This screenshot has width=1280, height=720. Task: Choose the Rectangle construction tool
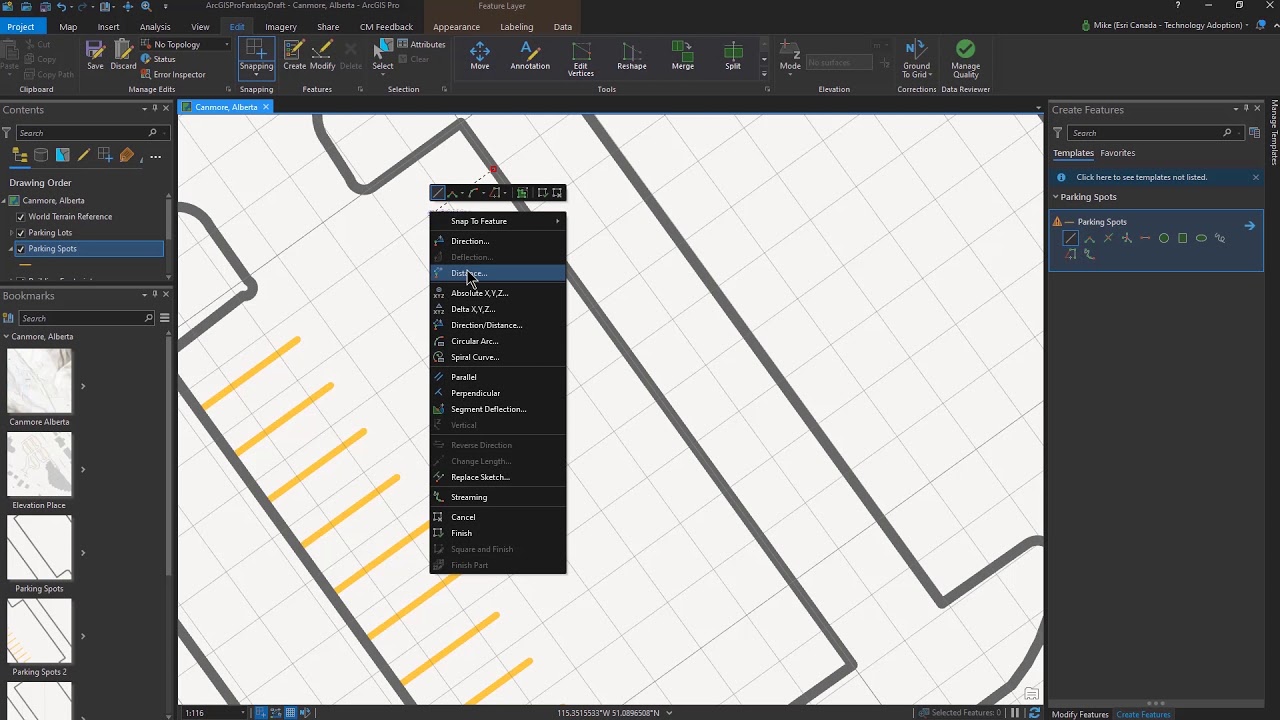1183,238
